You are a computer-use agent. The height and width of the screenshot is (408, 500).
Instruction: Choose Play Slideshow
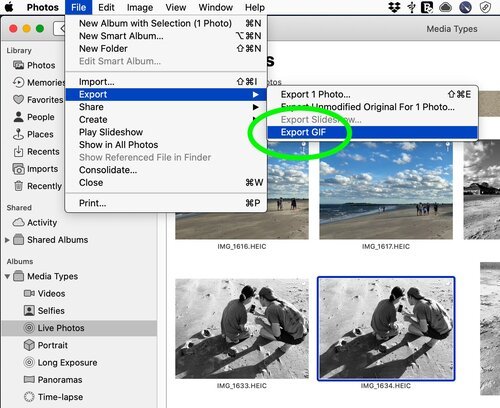point(166,132)
